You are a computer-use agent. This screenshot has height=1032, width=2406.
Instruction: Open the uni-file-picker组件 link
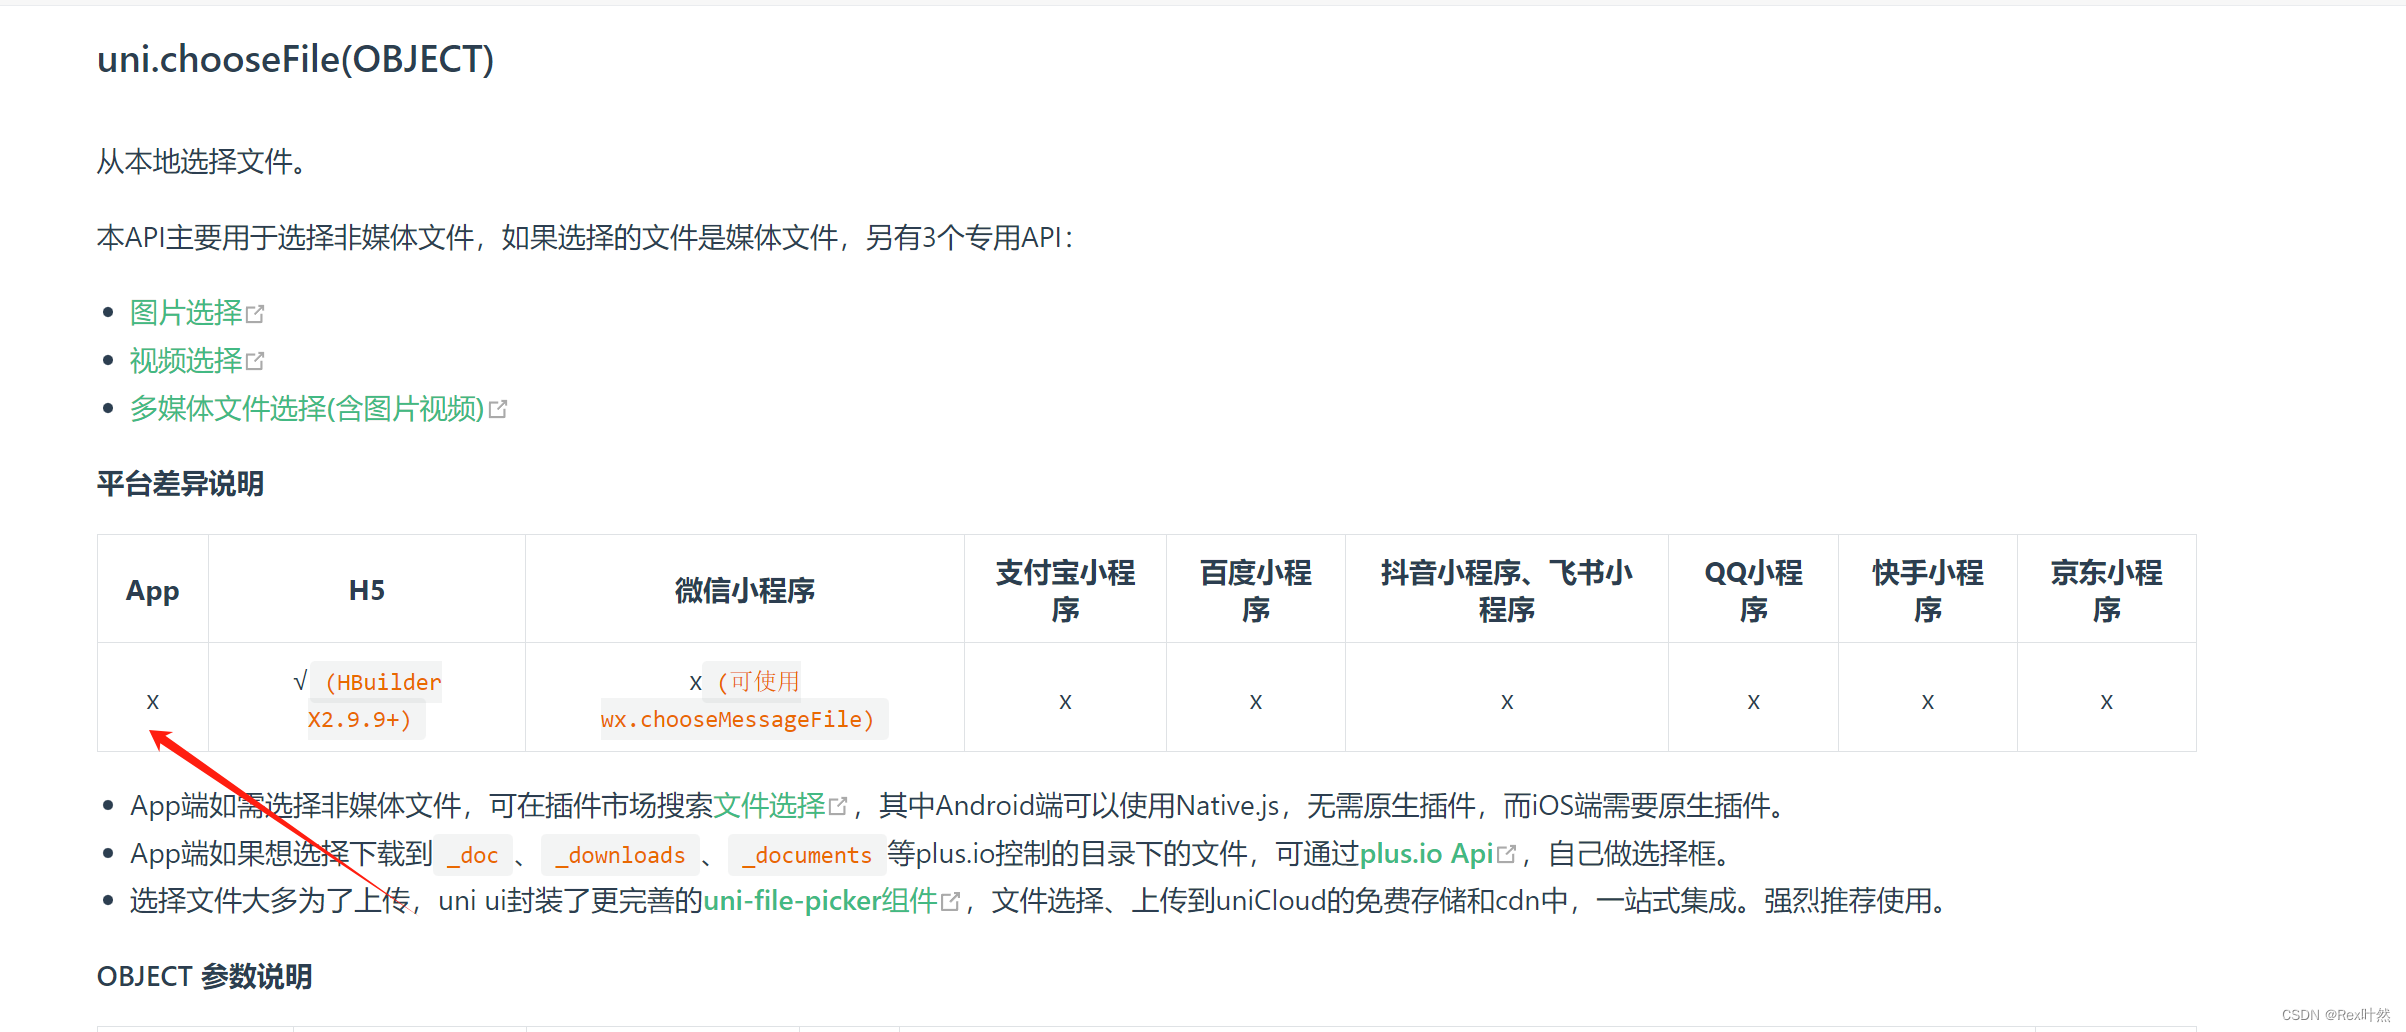[820, 901]
